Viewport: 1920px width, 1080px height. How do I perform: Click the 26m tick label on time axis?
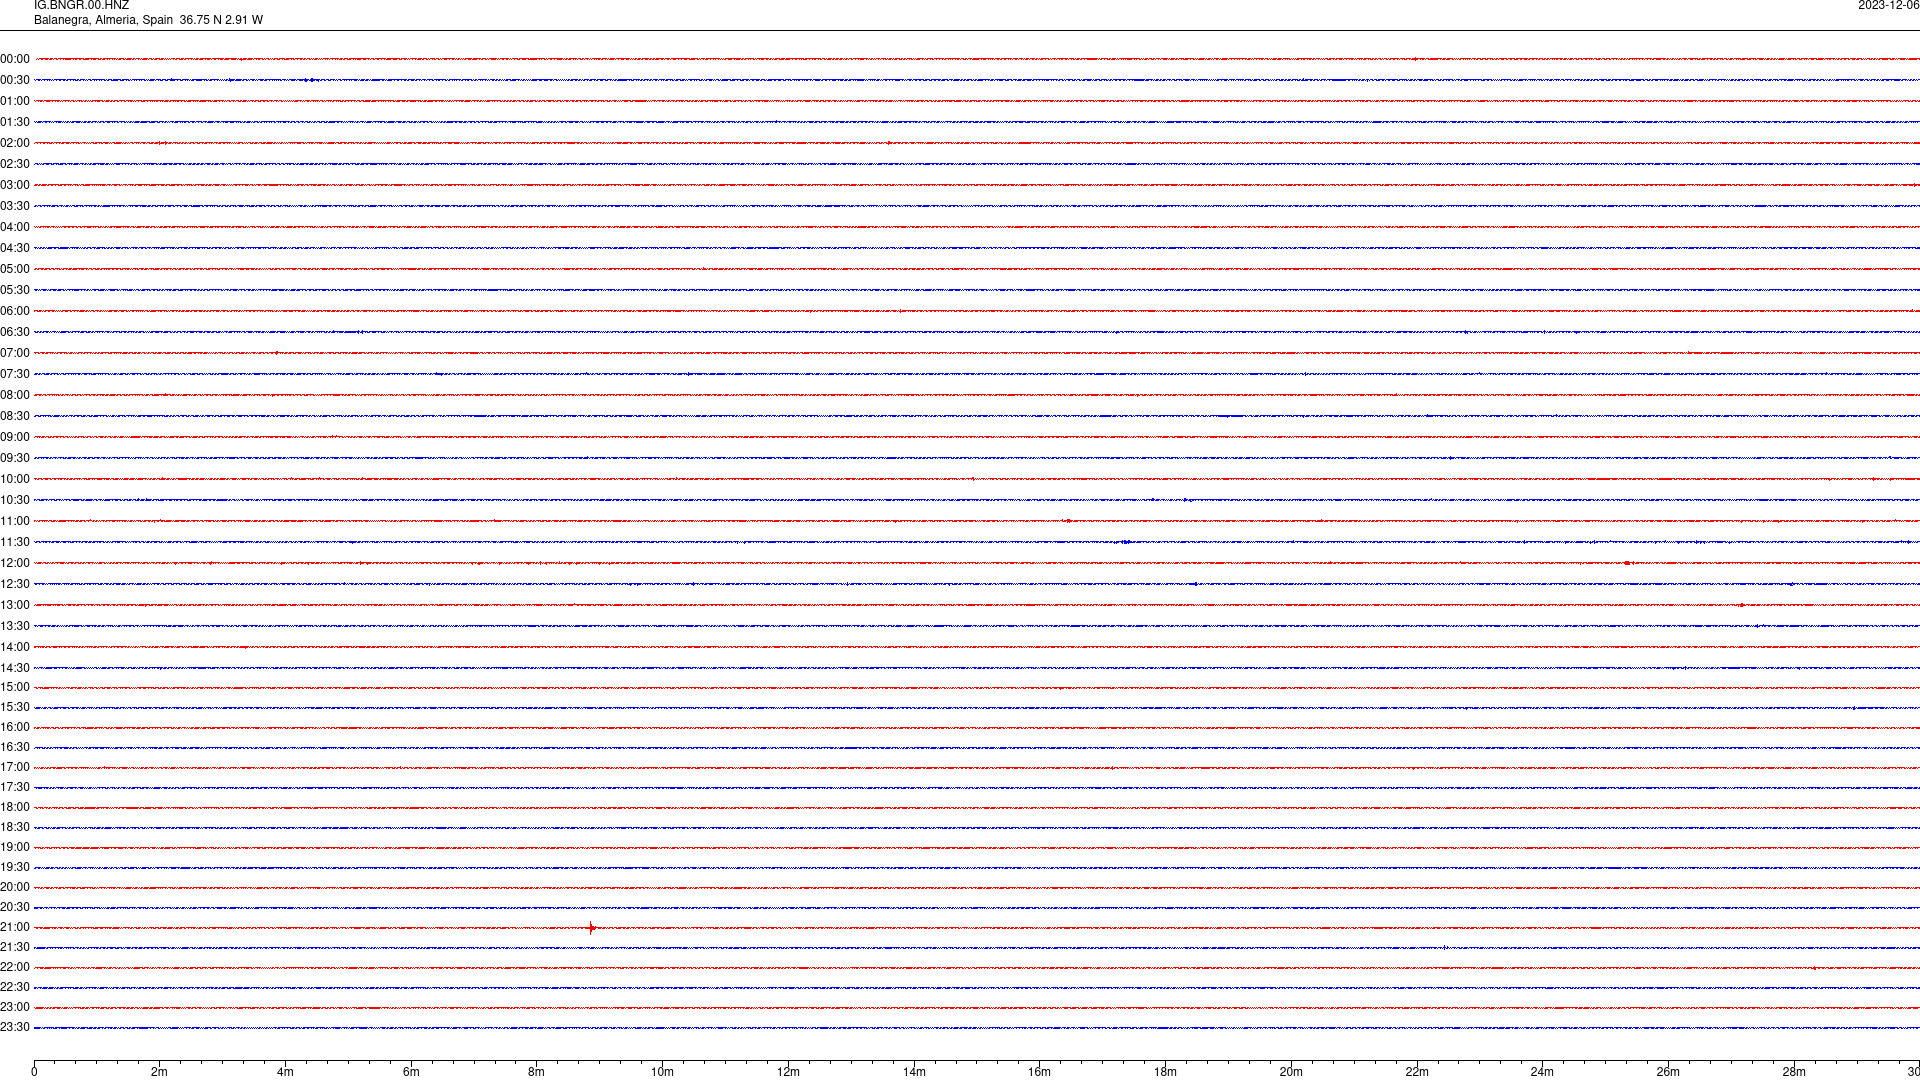(x=1668, y=1072)
